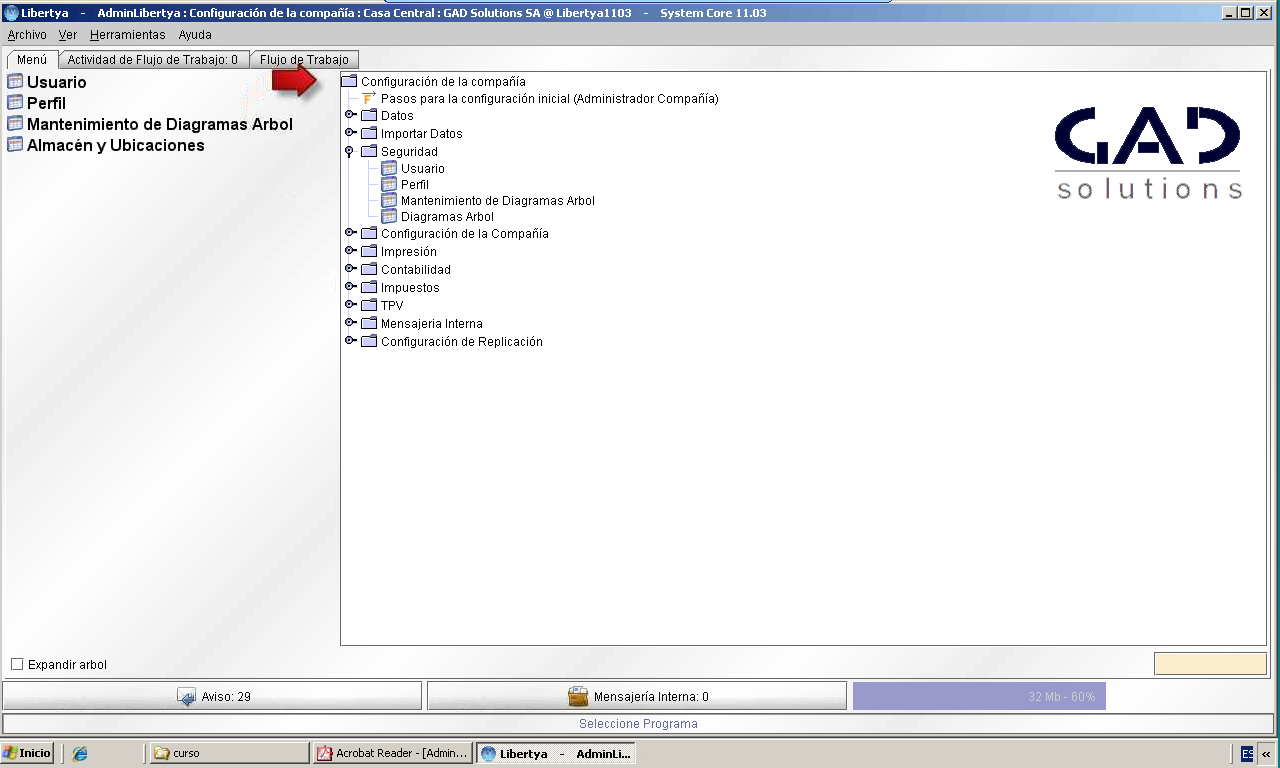Open the Mantenimiento de Diagramas Arbol shortcut icon
Viewport: 1280px width, 768px height.
coord(15,124)
